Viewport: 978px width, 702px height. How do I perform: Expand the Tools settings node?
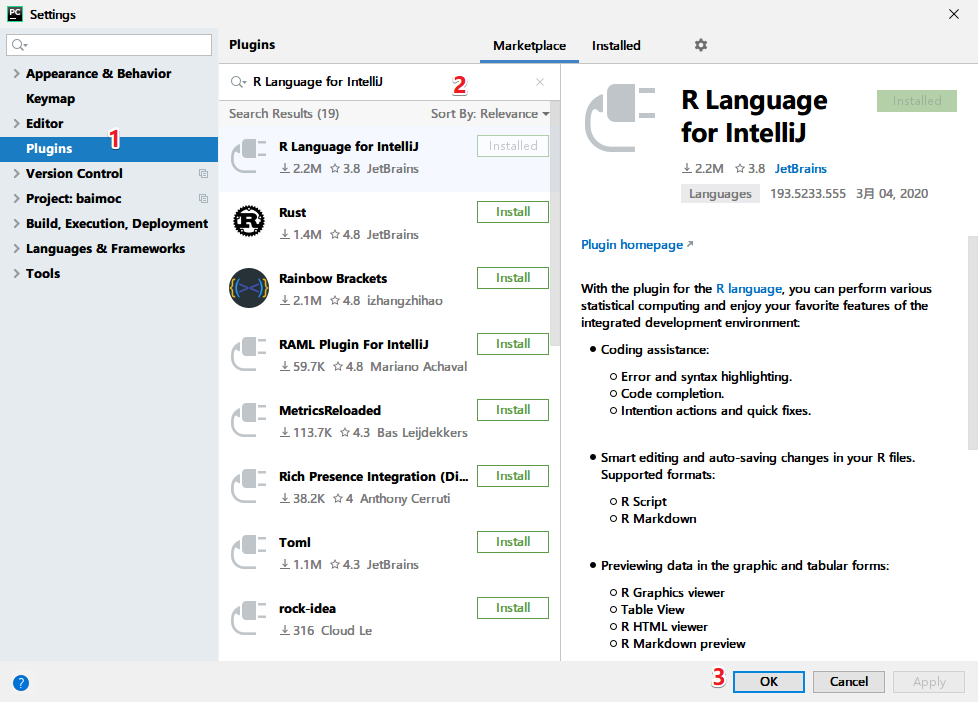(x=16, y=273)
